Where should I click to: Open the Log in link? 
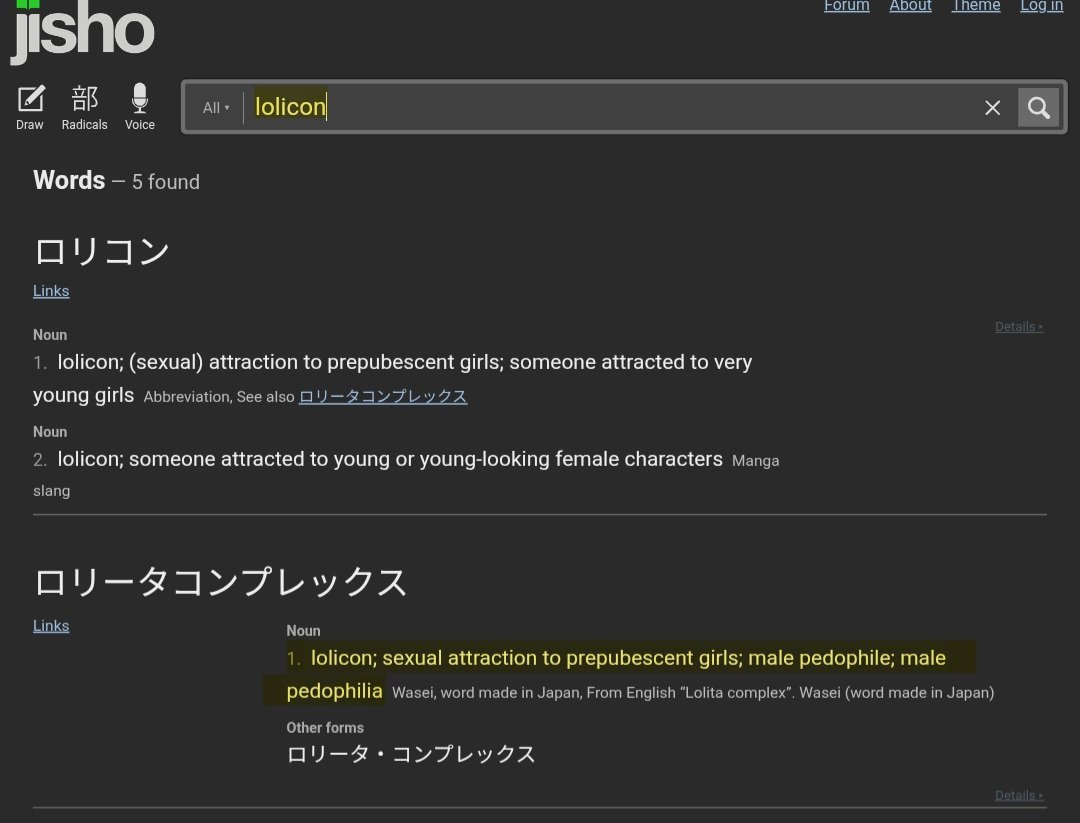pyautogui.click(x=1041, y=6)
